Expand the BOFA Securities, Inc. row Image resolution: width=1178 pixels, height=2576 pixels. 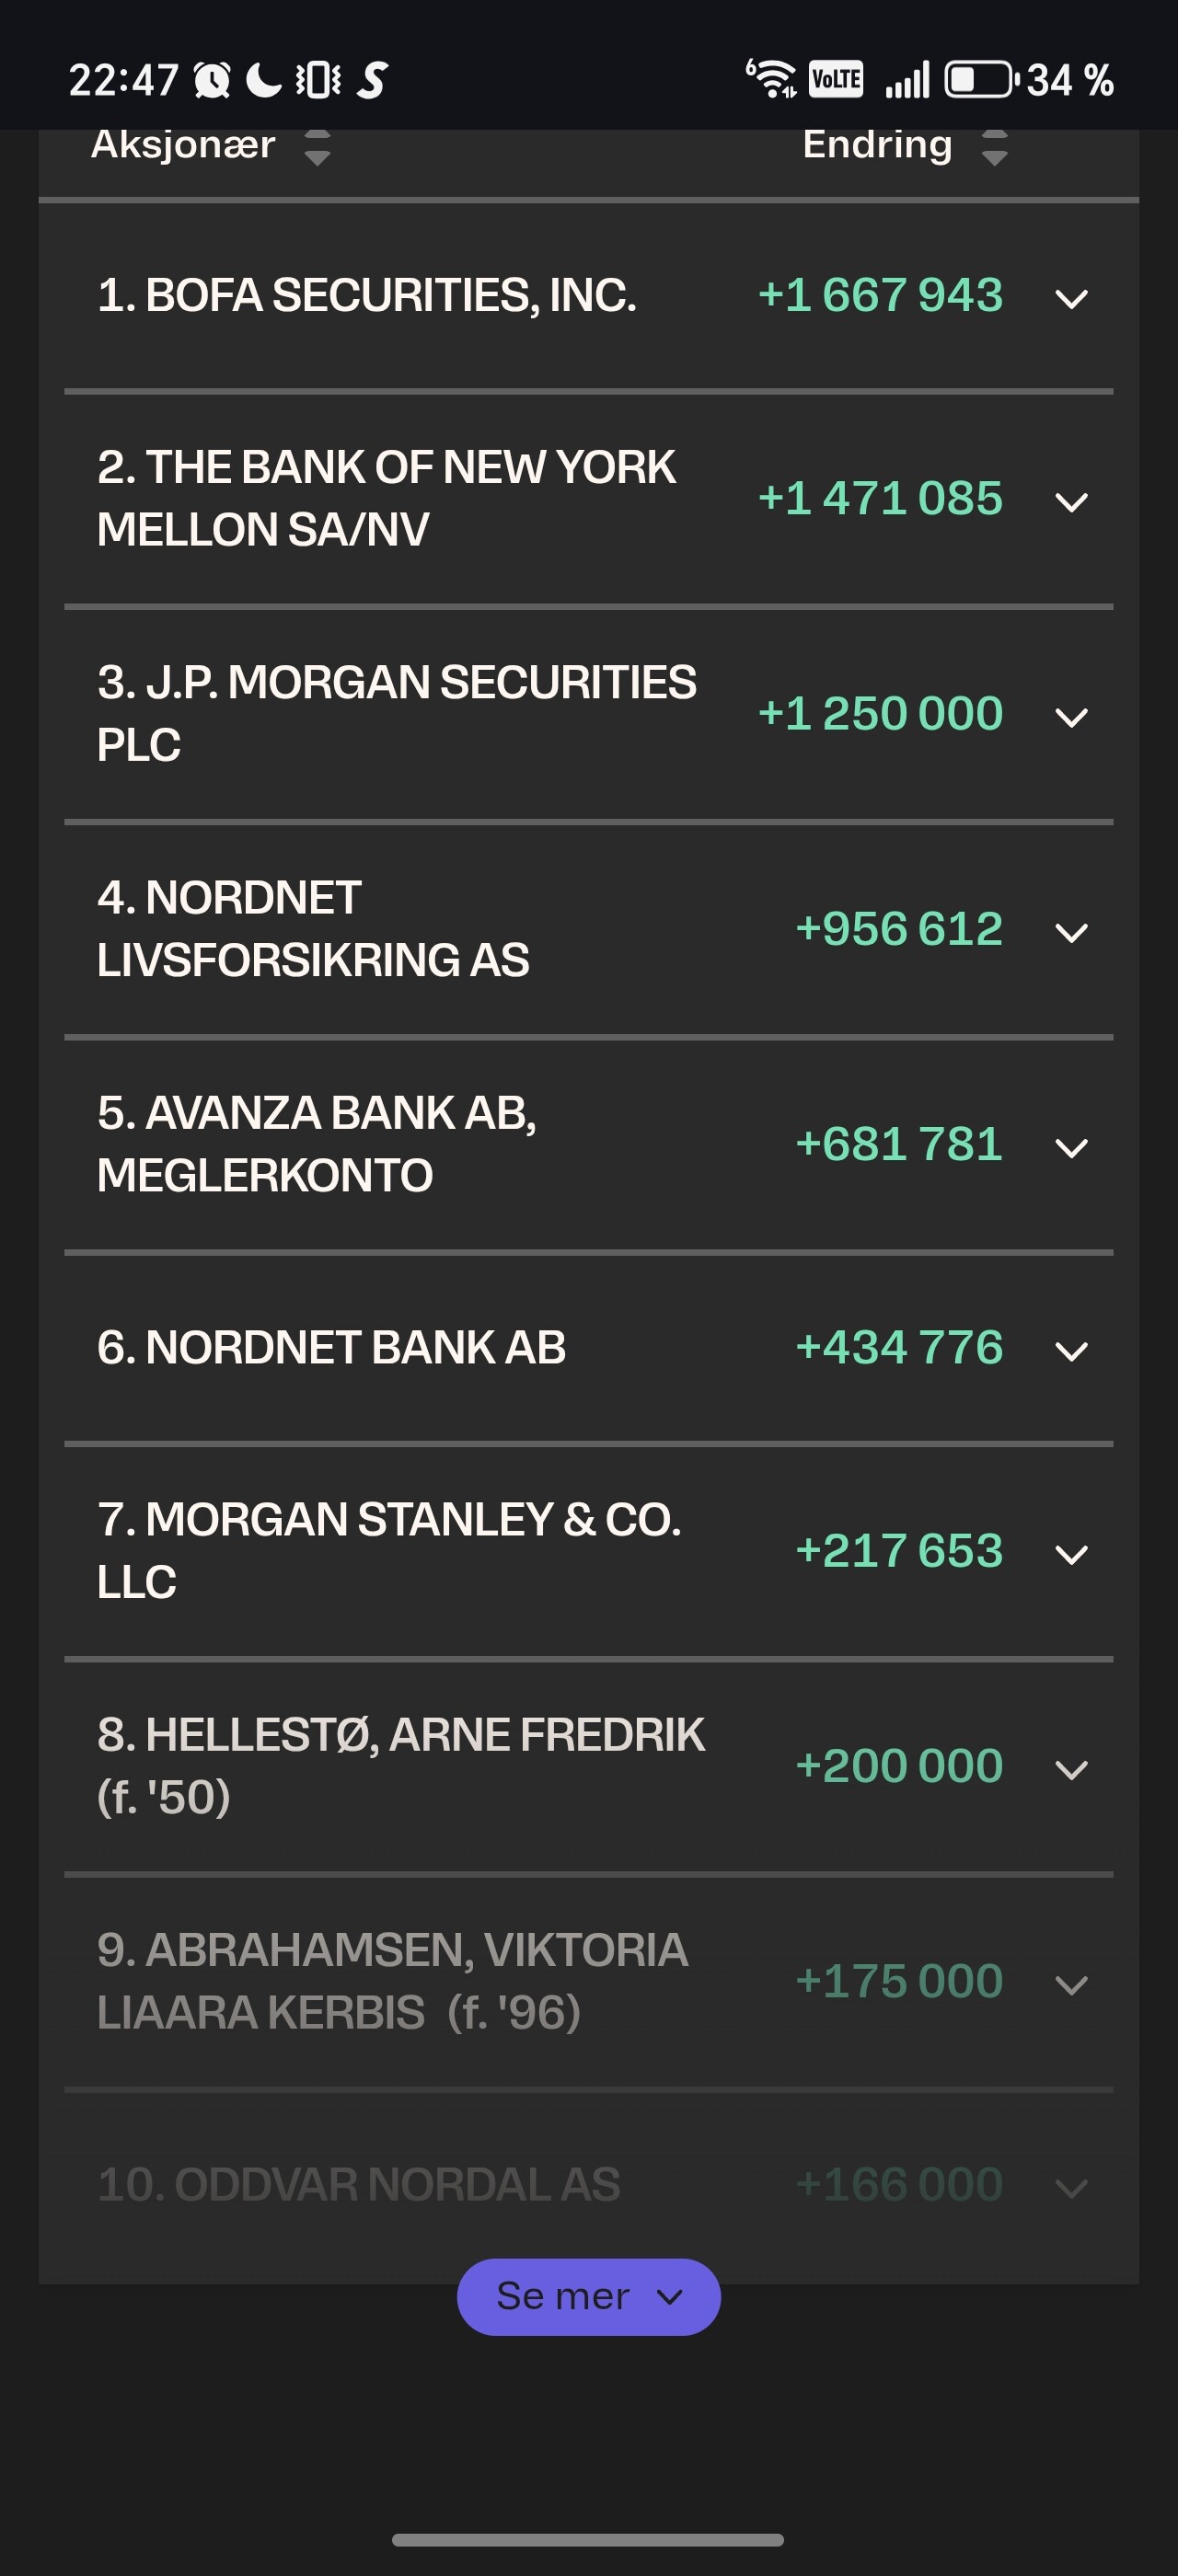1071,298
